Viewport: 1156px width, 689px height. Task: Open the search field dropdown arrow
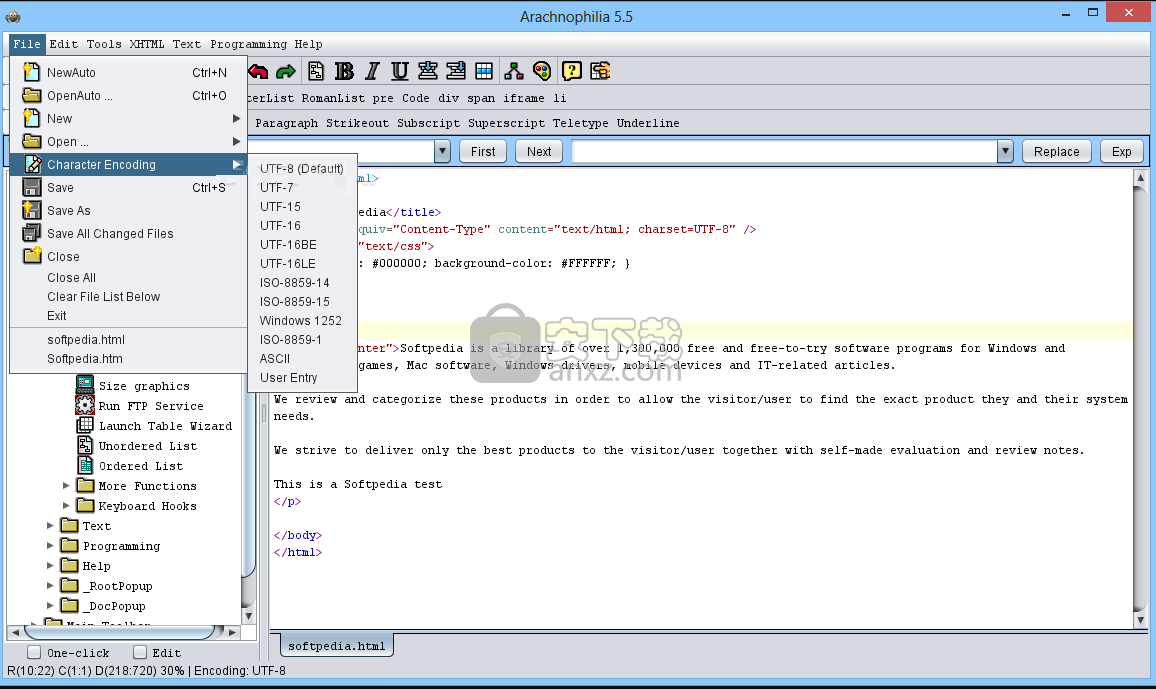(442, 151)
